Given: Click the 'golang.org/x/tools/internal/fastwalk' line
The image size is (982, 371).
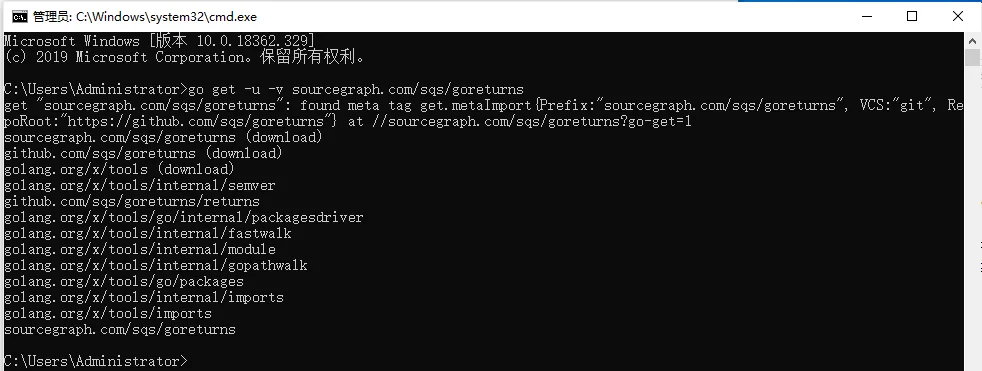Looking at the screenshot, I should tap(148, 234).
